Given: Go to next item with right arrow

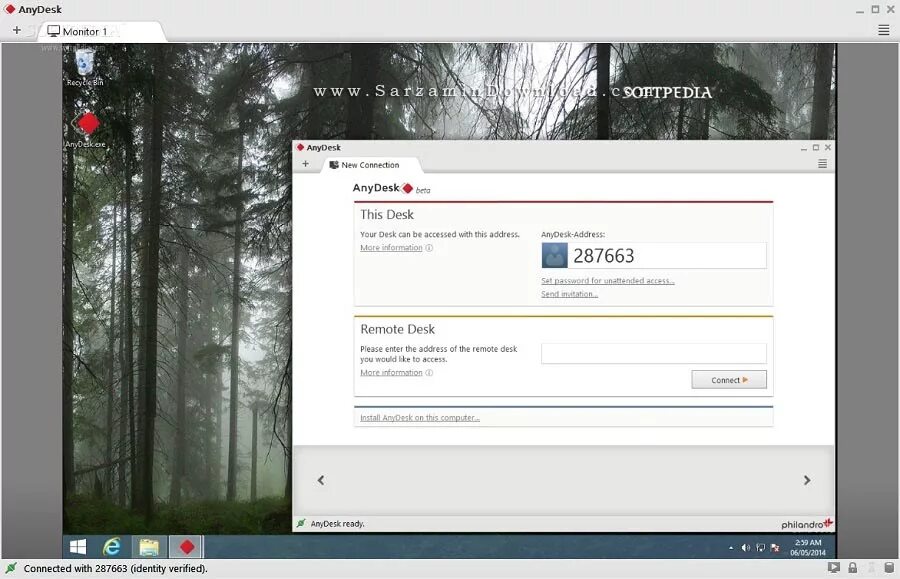Looking at the screenshot, I should [x=806, y=480].
